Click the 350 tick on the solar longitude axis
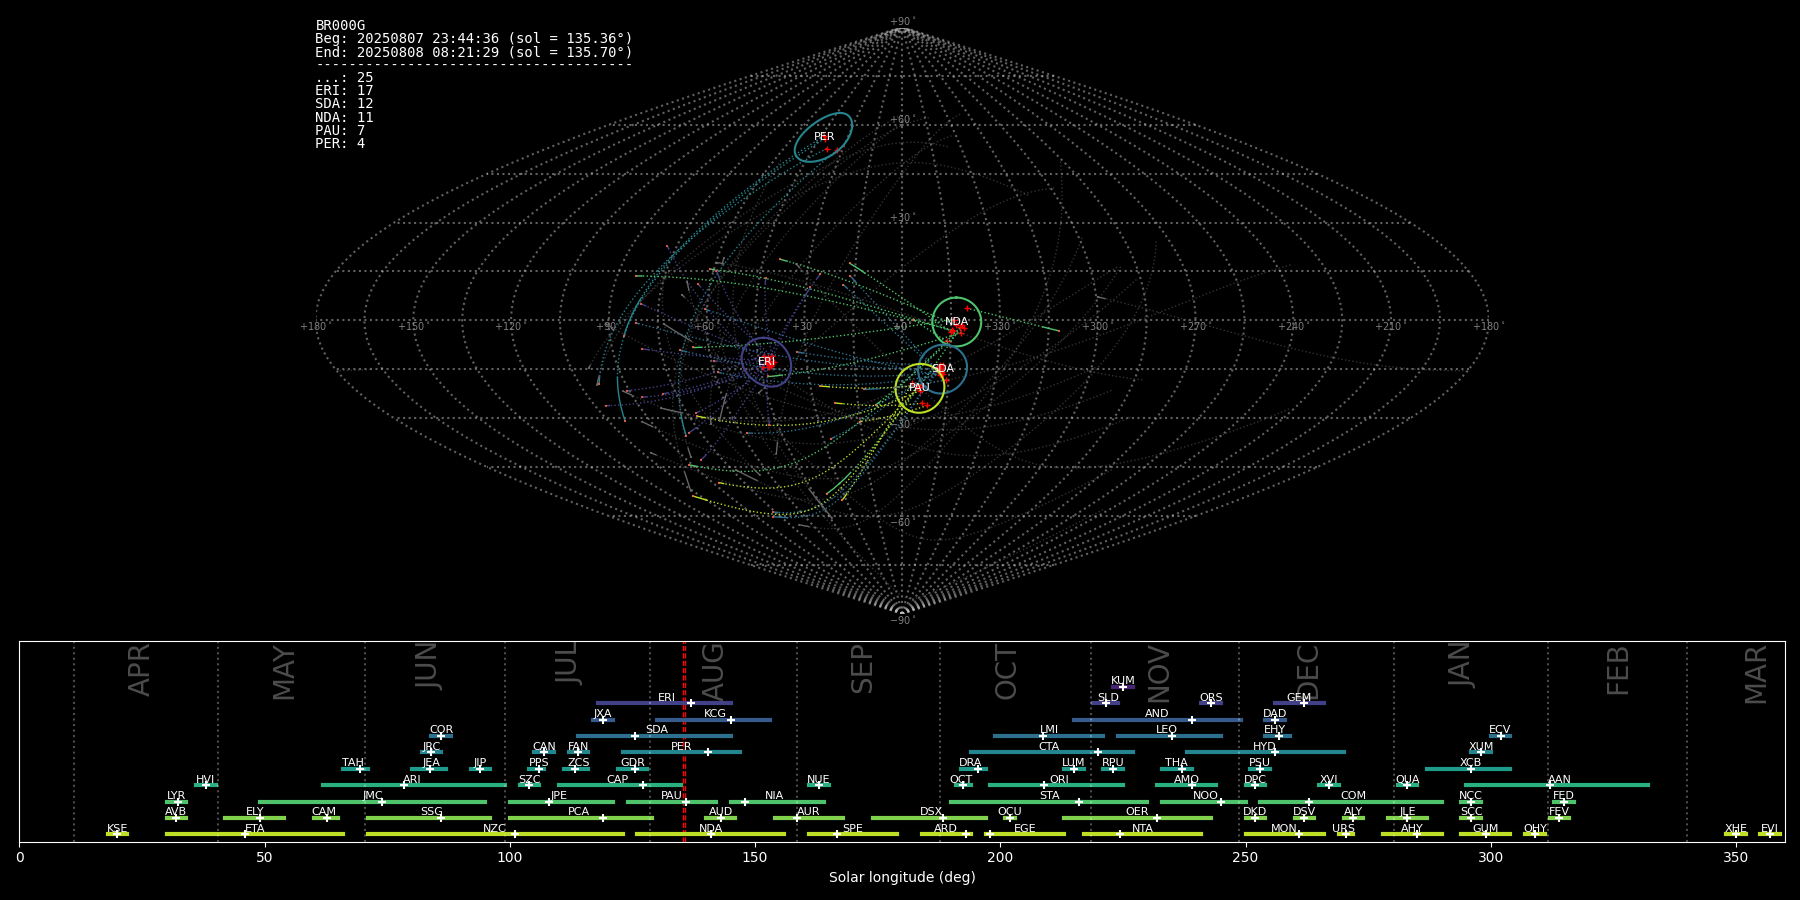Viewport: 1800px width, 900px height. (x=1735, y=857)
